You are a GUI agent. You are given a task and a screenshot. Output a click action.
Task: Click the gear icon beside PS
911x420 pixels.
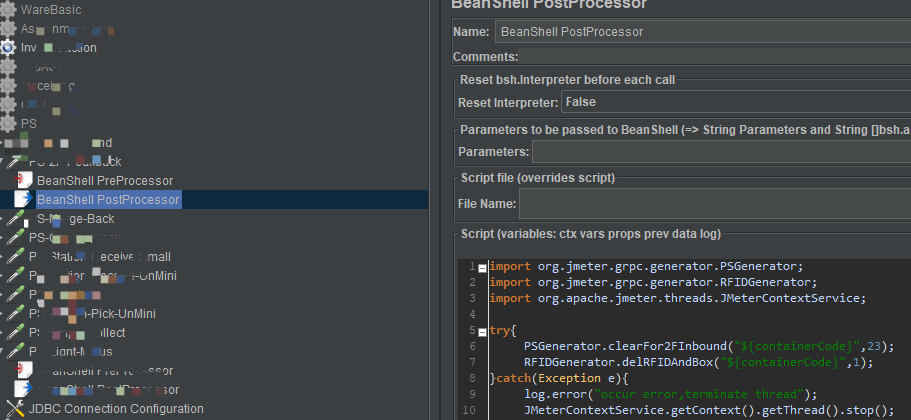click(x=8, y=124)
